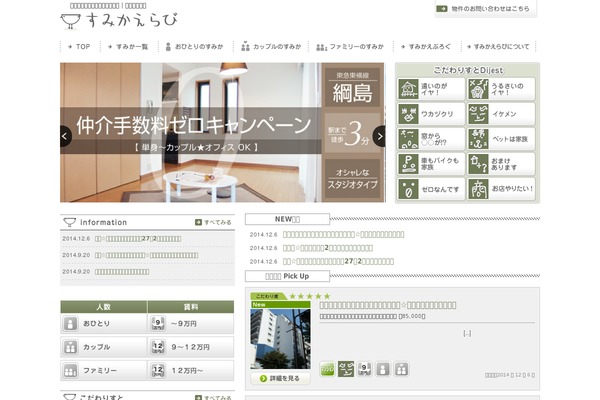The image size is (600, 400).
Task: Click the Pick Up building photo thumbnail
Action: 280,335
